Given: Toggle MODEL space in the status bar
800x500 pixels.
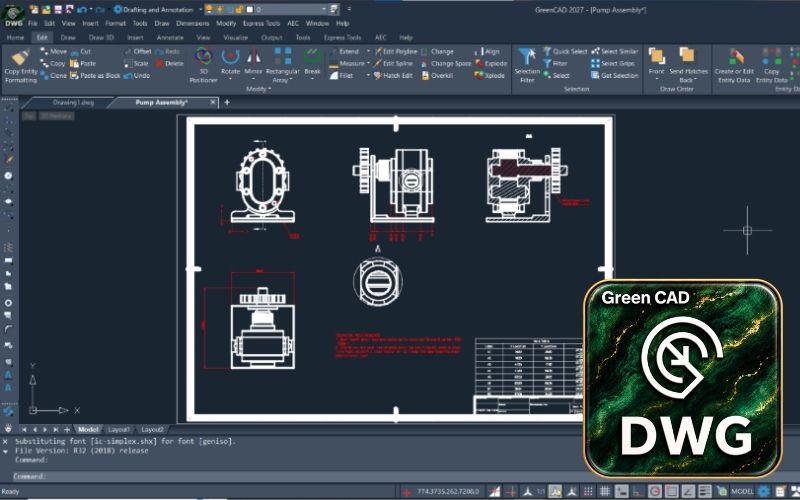Looking at the screenshot, I should 742,491.
